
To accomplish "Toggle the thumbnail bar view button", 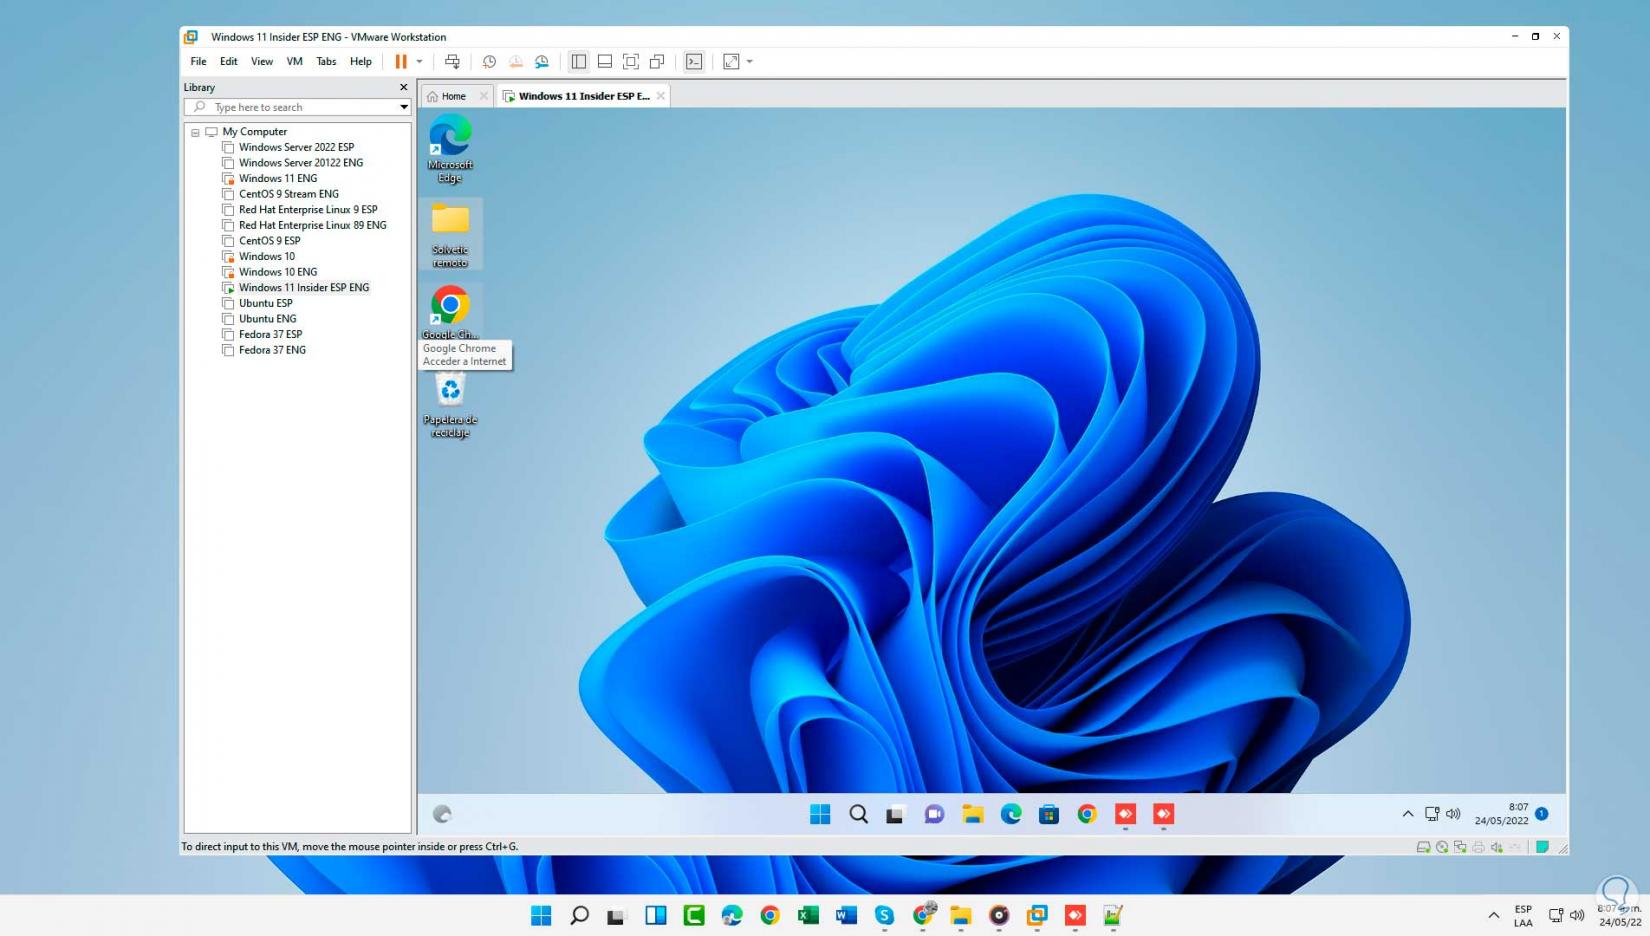I will click(x=605, y=62).
